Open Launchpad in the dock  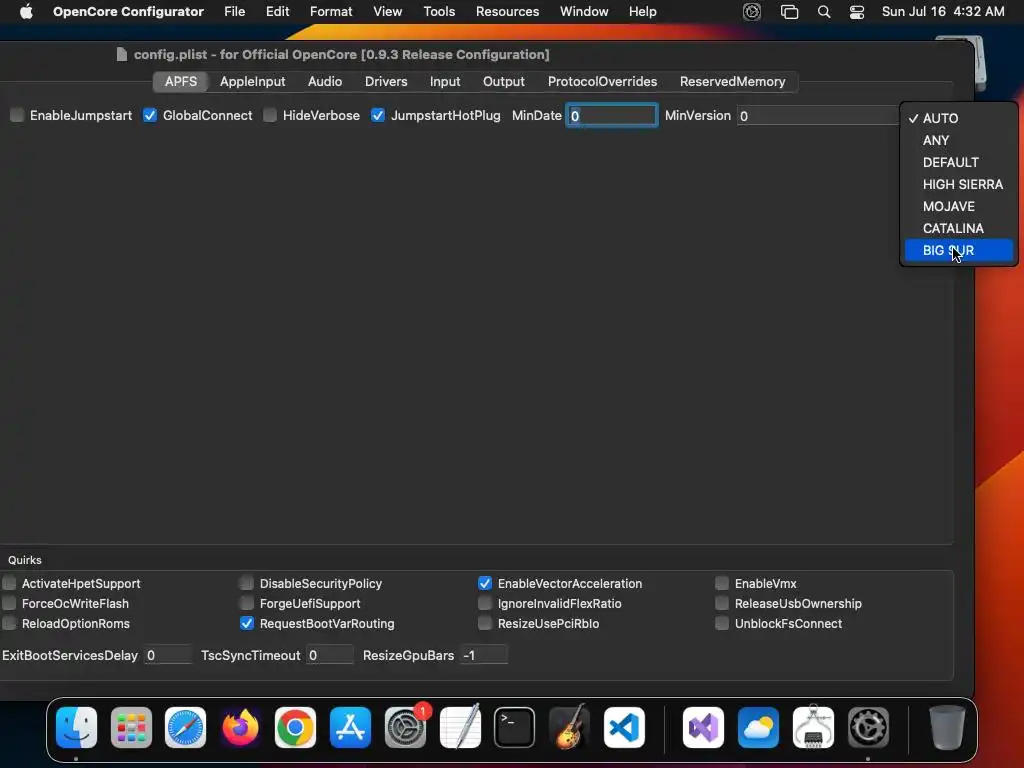click(131, 727)
